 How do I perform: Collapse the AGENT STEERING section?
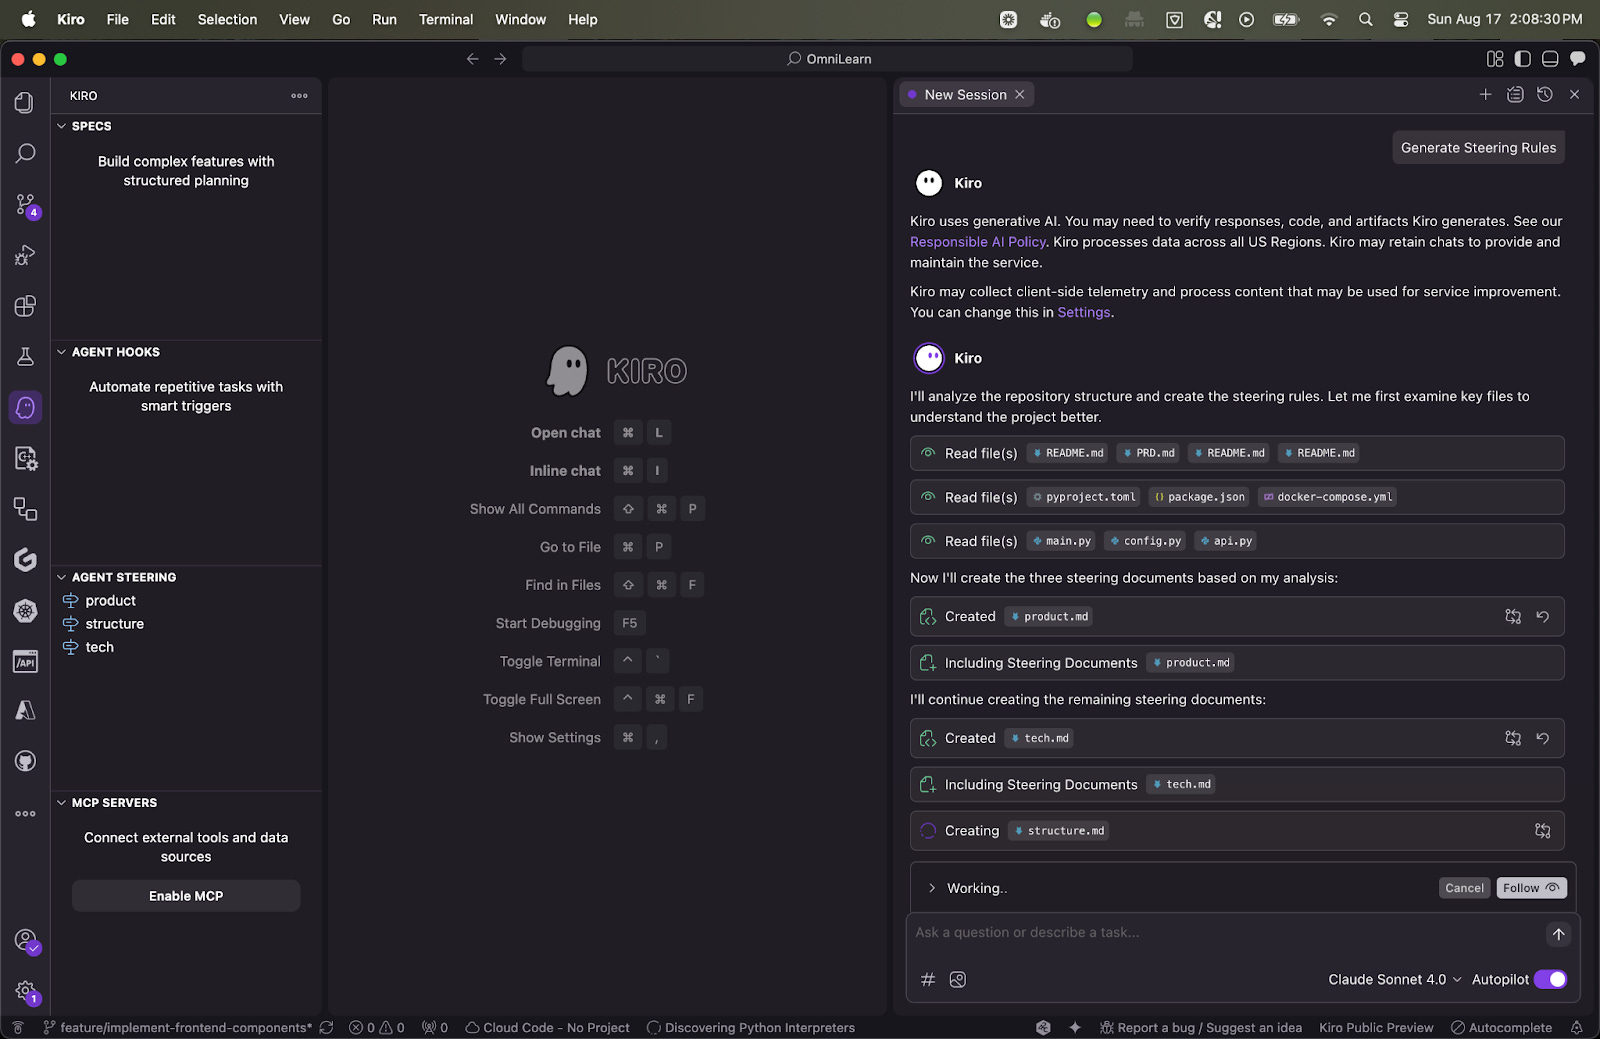(62, 577)
